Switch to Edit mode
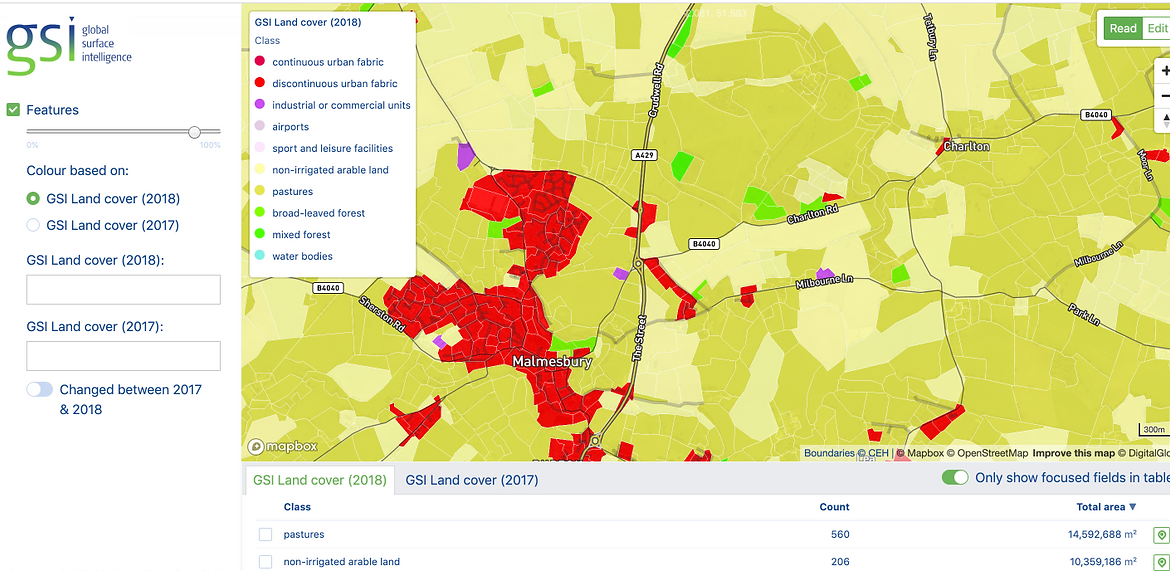Image resolution: width=1170 pixels, height=571 pixels. (x=1156, y=28)
